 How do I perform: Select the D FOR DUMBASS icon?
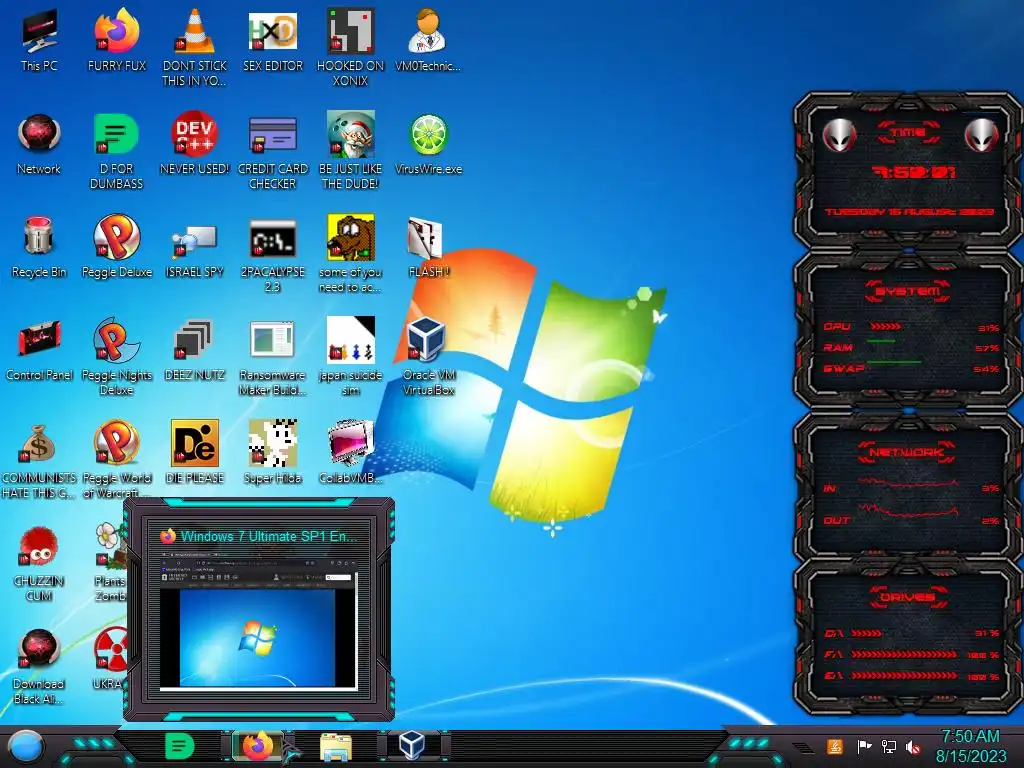(x=117, y=133)
